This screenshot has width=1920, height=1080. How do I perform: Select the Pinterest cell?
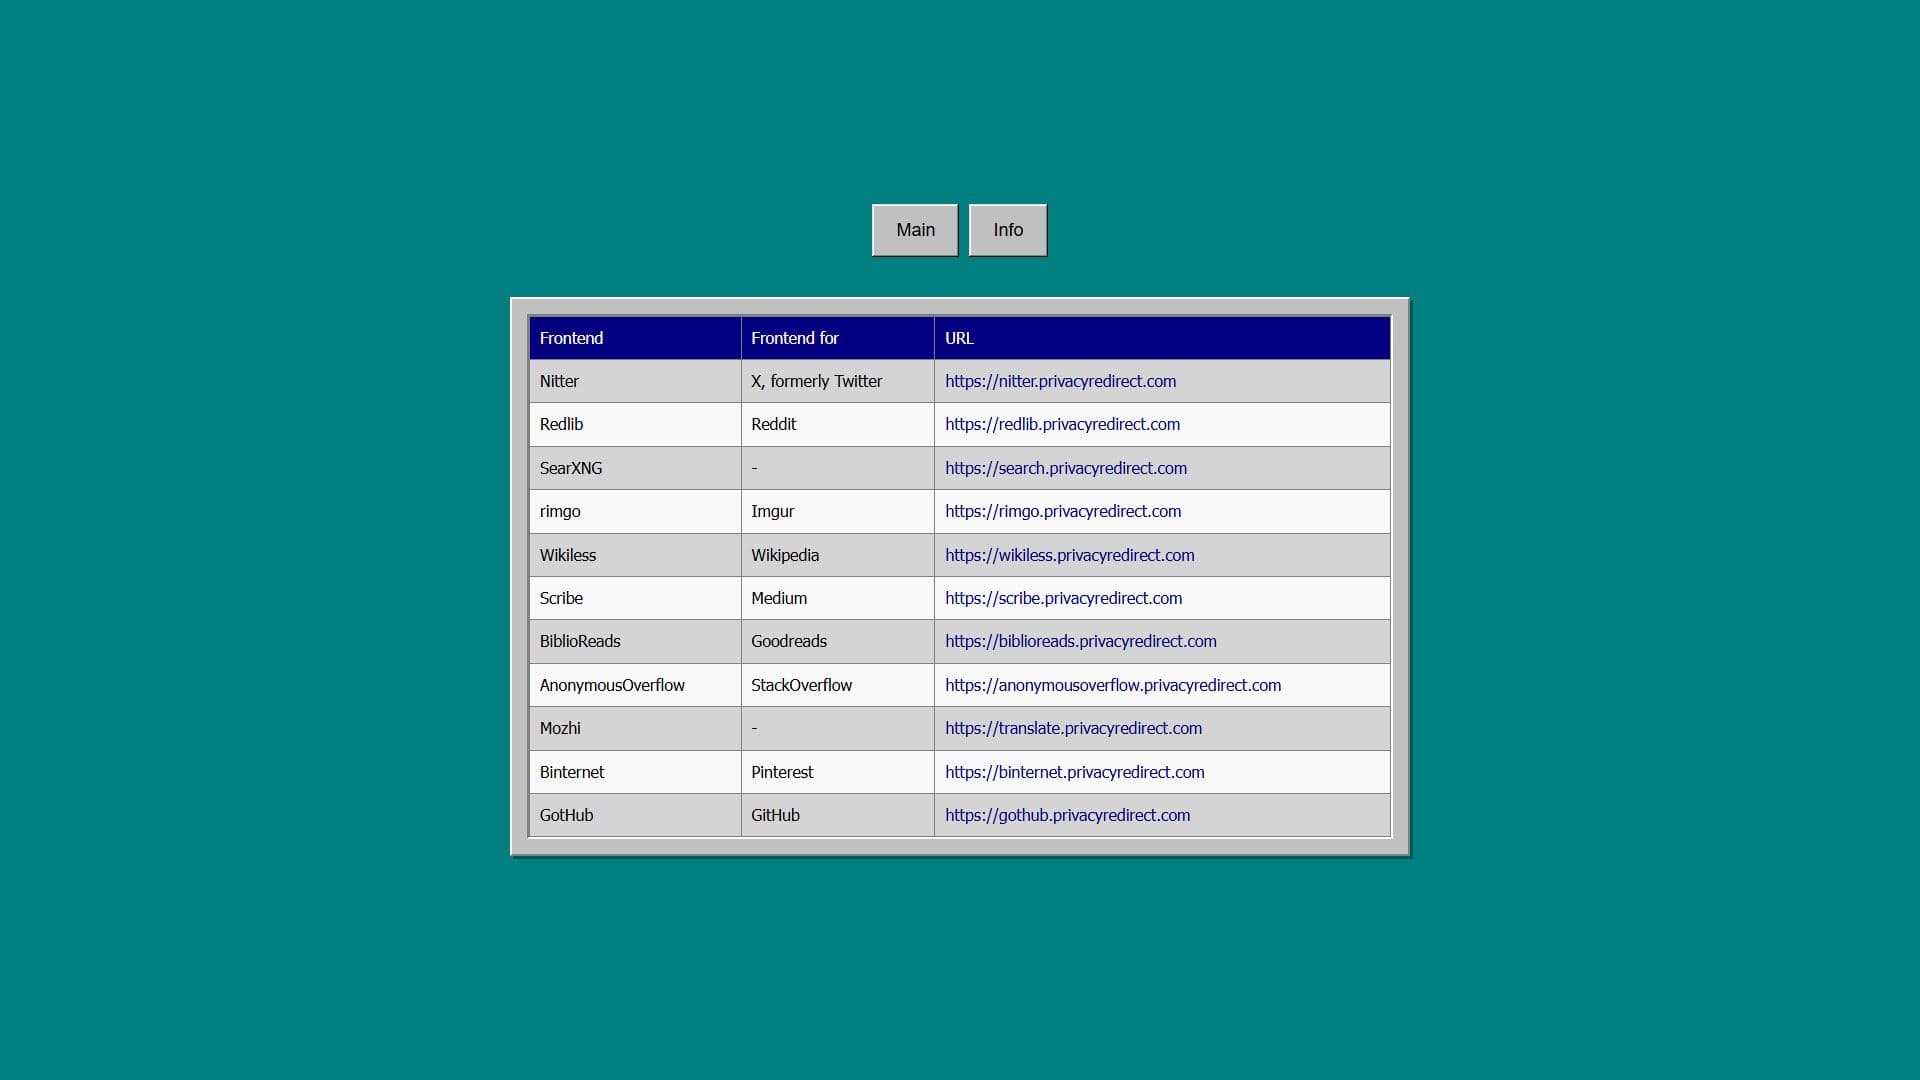pos(838,772)
